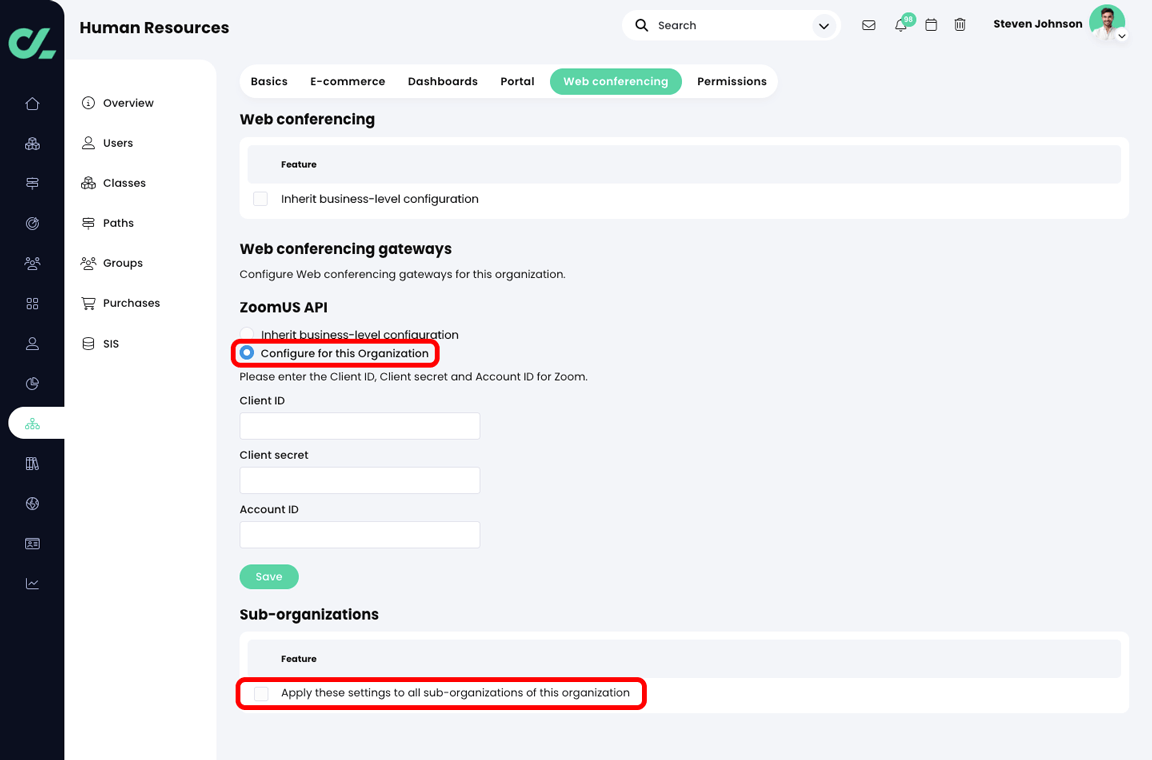The image size is (1152, 760).
Task: Open the trash icon in the top bar
Action: click(x=960, y=25)
